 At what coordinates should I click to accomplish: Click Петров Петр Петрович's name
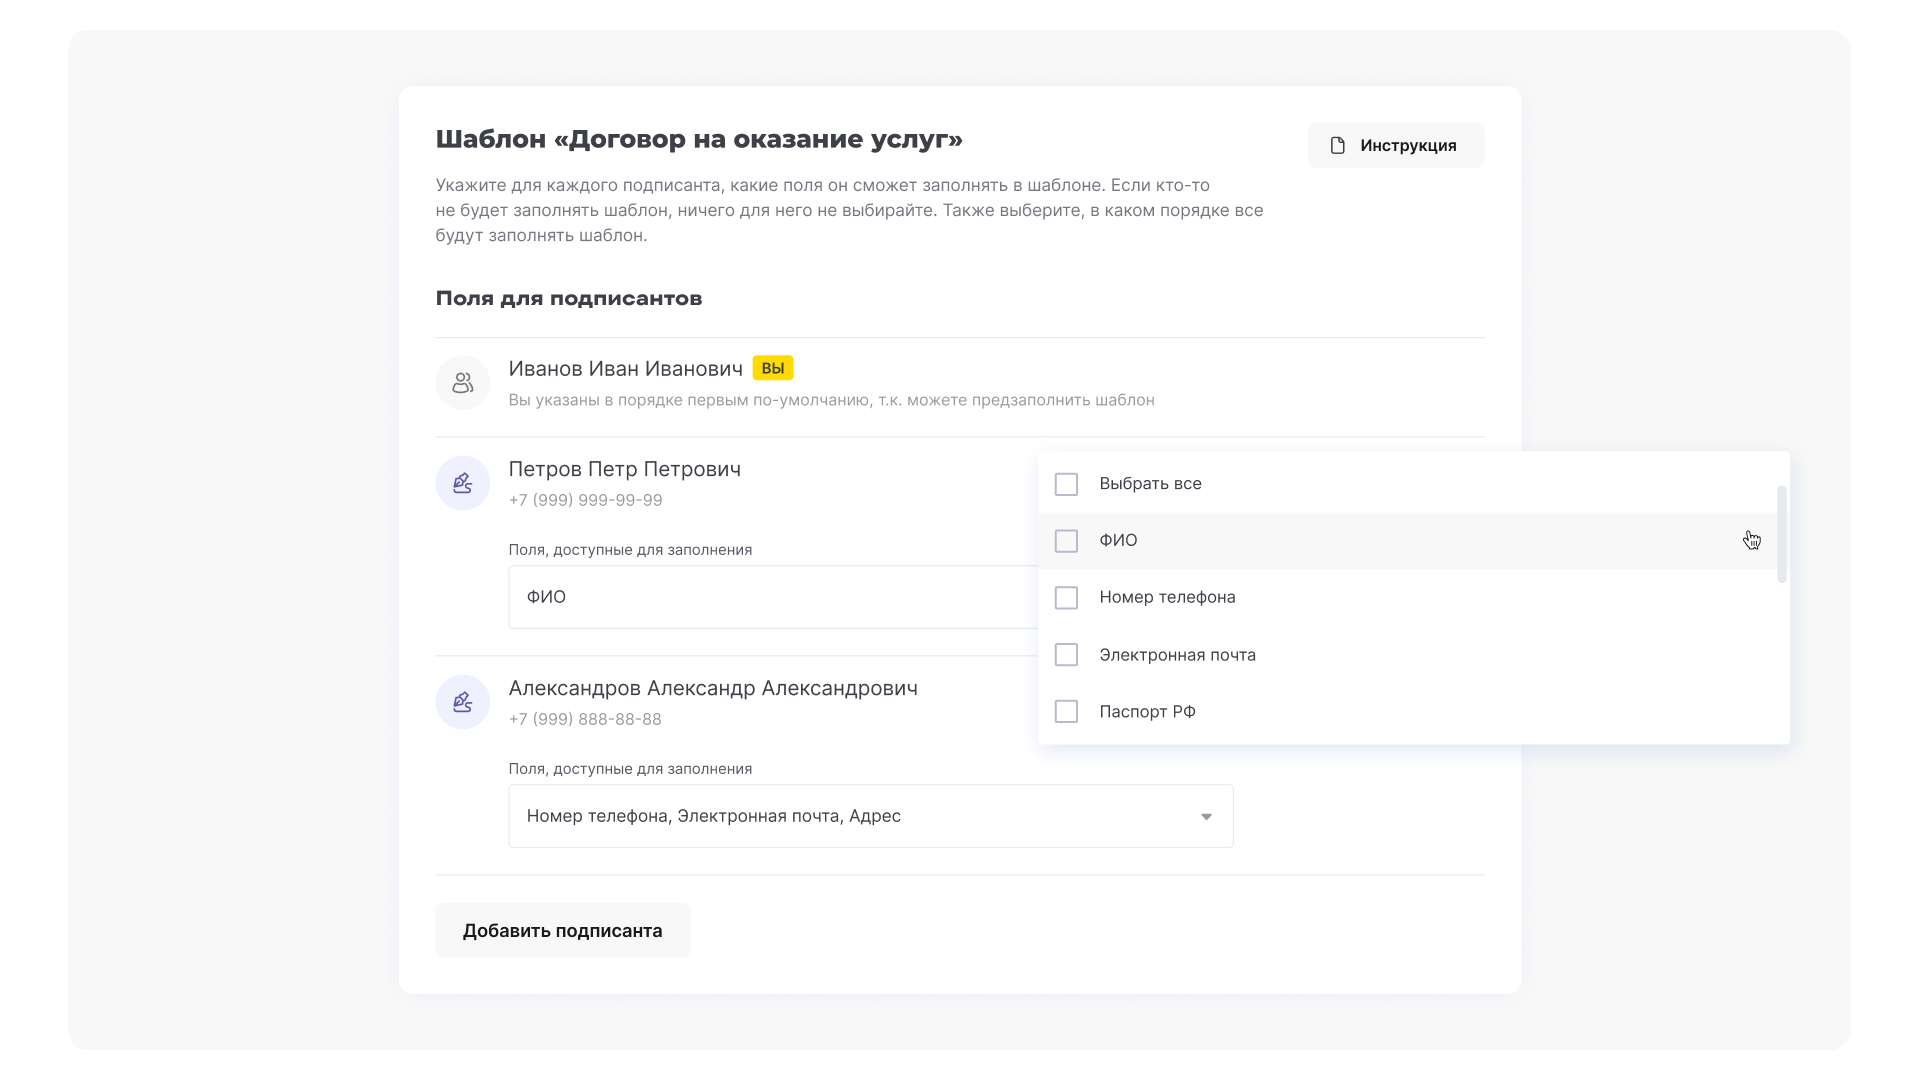pos(624,469)
